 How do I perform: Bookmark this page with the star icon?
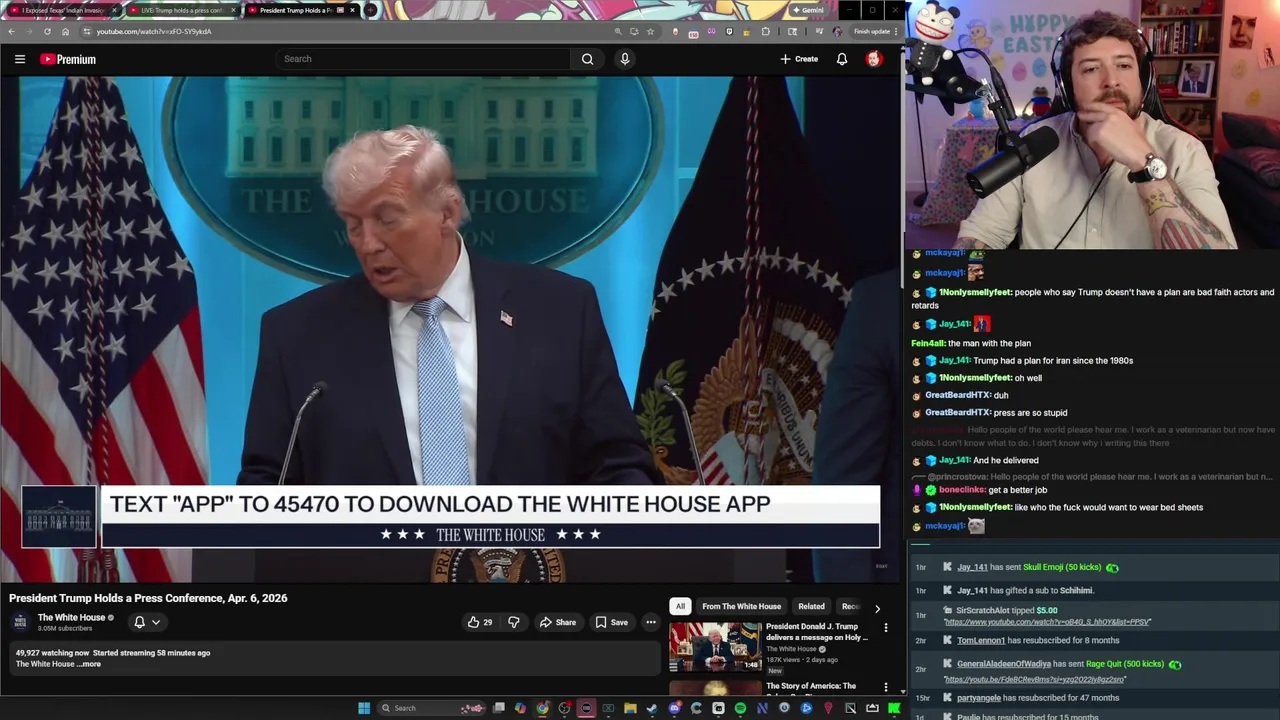coord(650,31)
